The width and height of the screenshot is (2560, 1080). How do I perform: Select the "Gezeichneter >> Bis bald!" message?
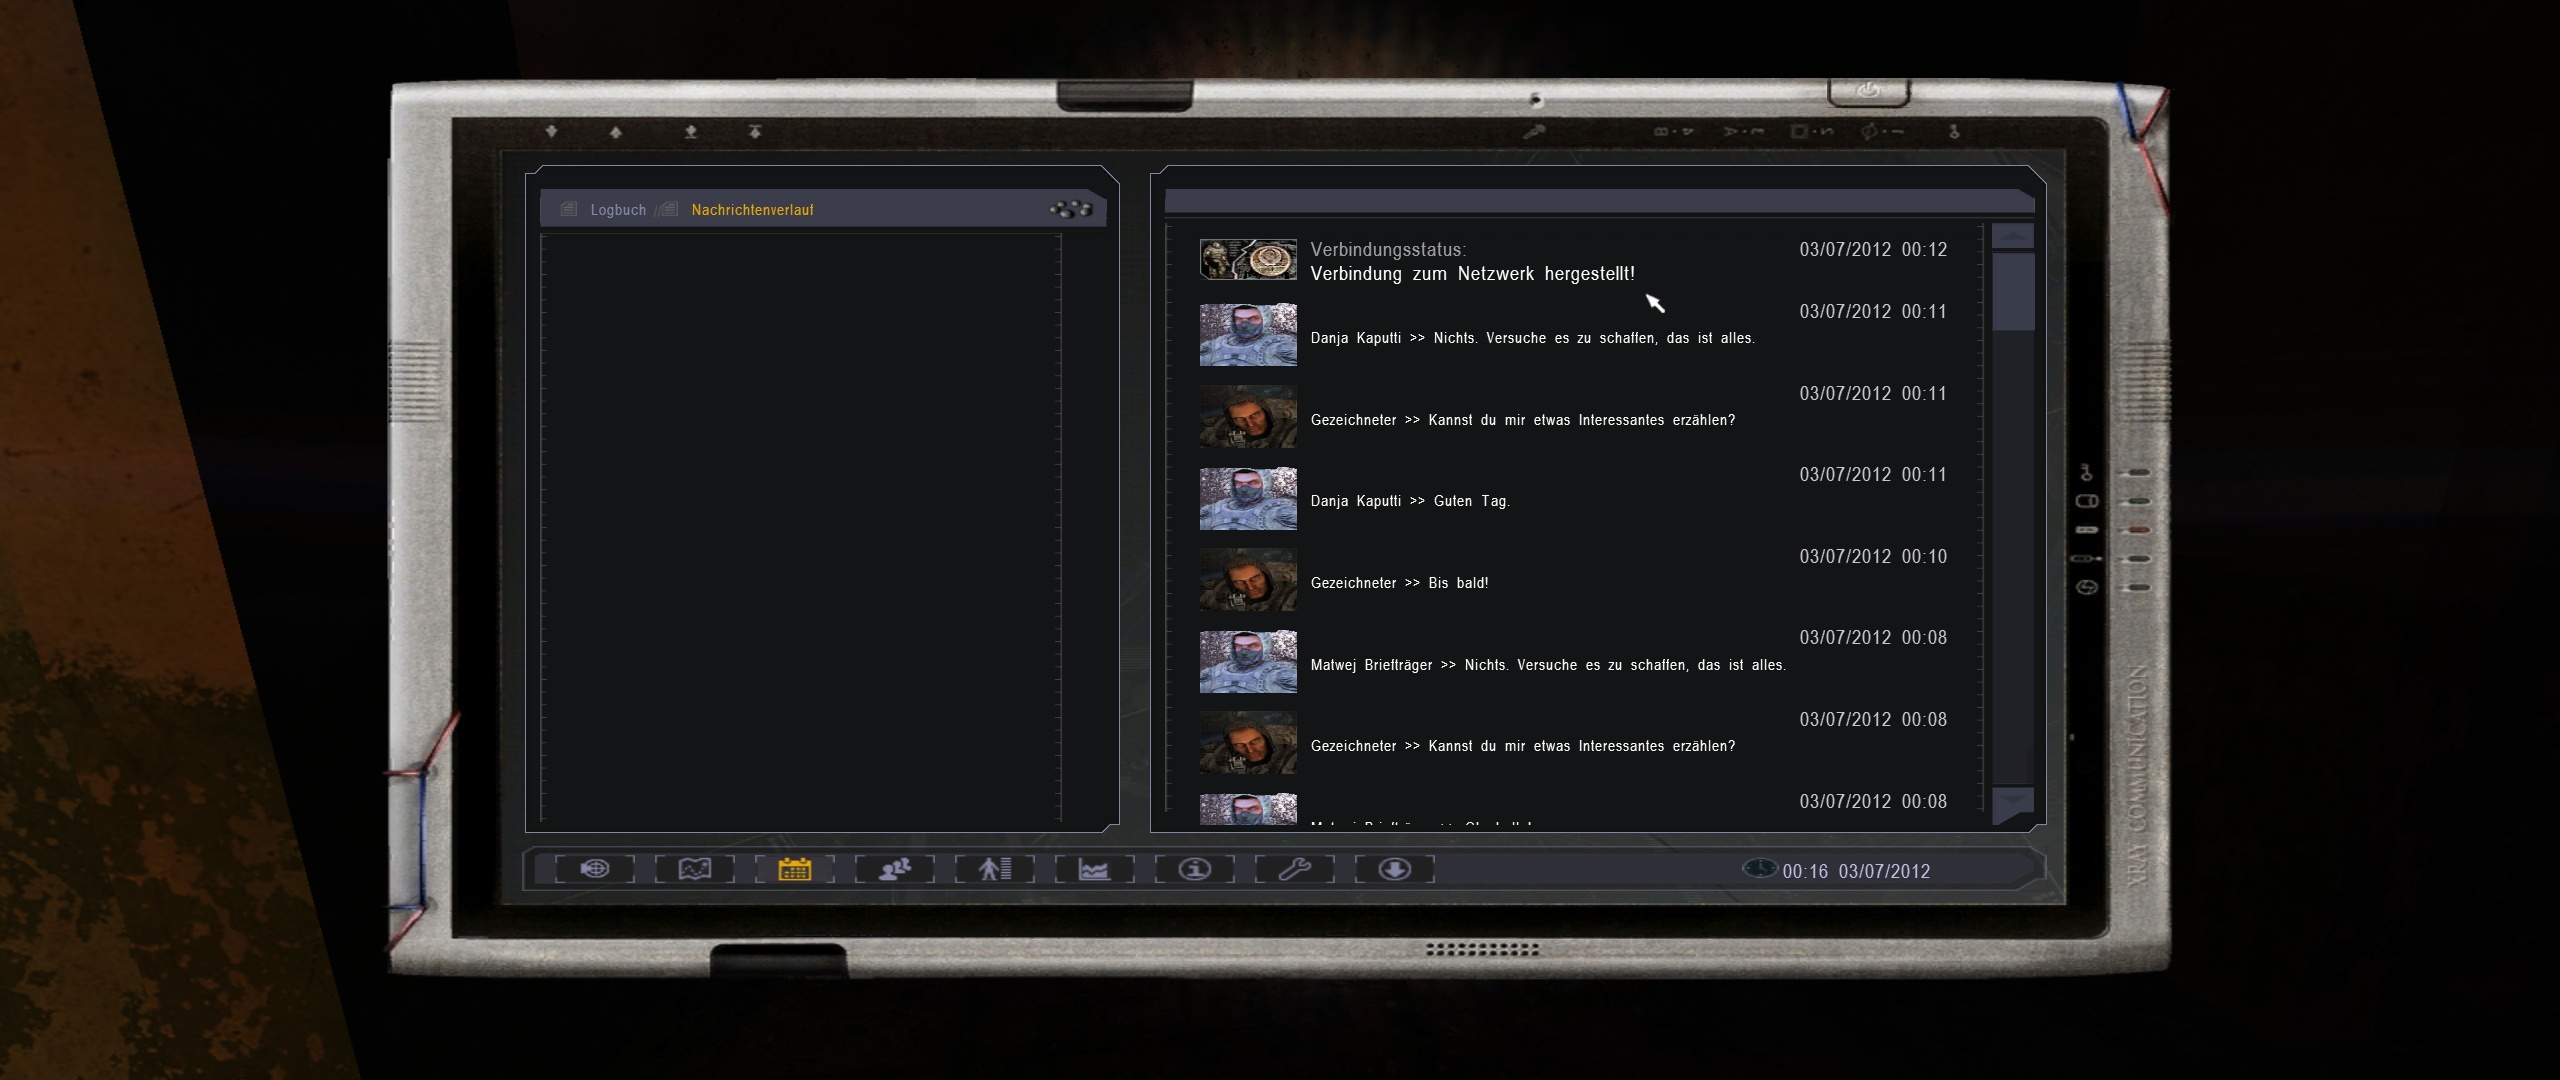pyautogui.click(x=1399, y=583)
